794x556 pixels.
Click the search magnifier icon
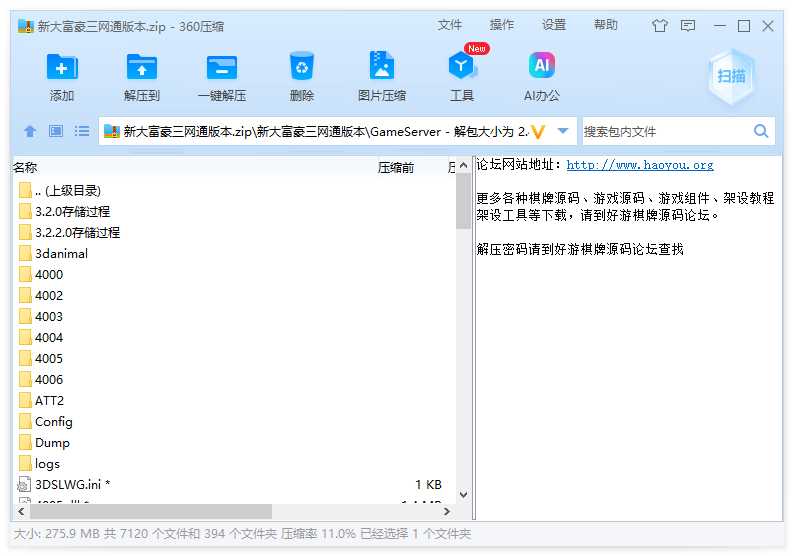[x=761, y=131]
